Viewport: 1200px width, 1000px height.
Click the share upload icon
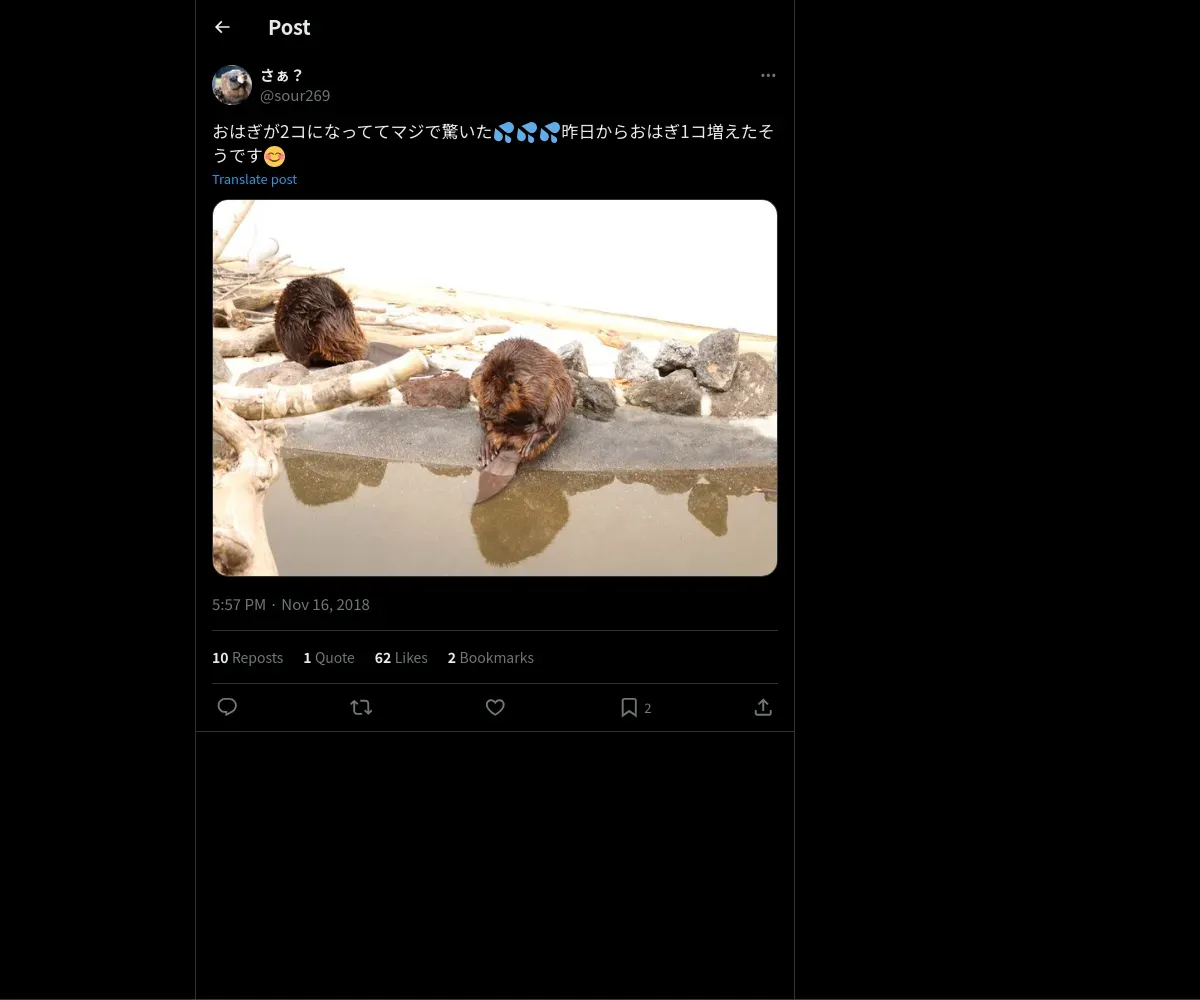763,707
